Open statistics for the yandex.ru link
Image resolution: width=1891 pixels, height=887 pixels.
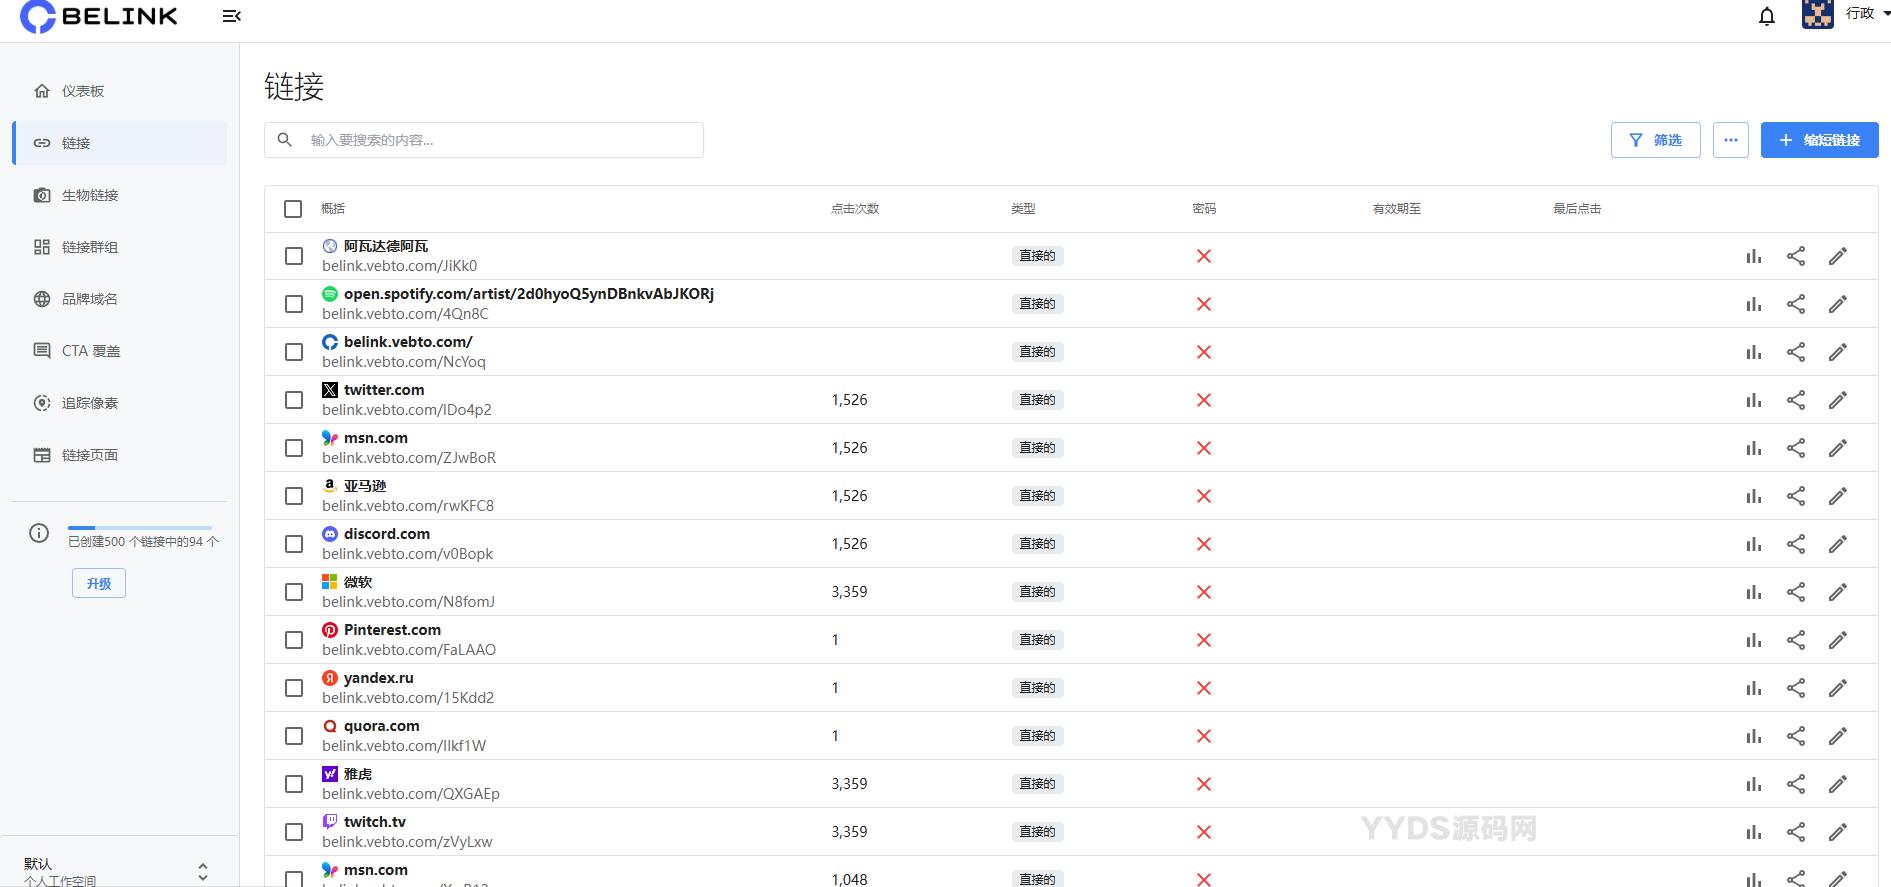1753,688
